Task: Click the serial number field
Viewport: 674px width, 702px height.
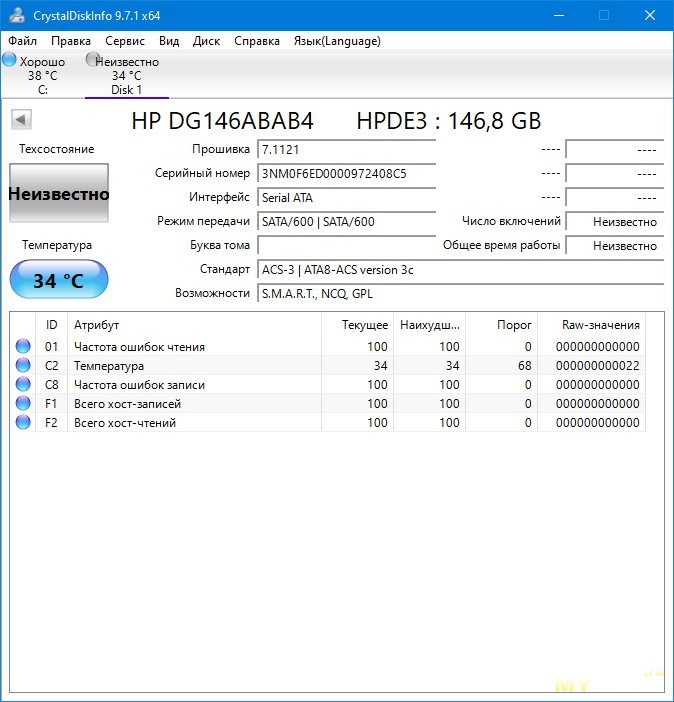Action: pyautogui.click(x=346, y=173)
